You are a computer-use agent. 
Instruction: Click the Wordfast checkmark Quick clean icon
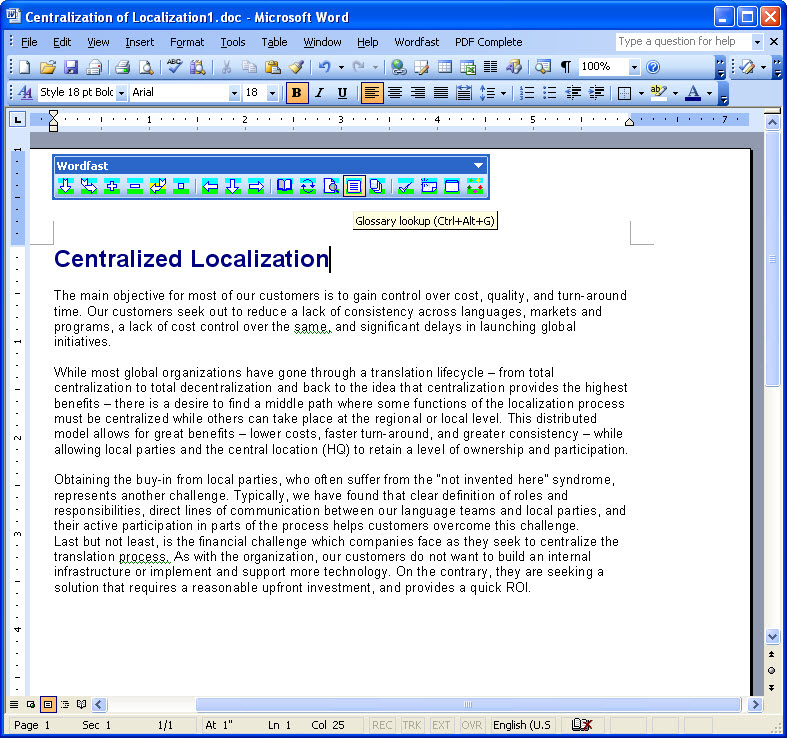click(x=406, y=186)
